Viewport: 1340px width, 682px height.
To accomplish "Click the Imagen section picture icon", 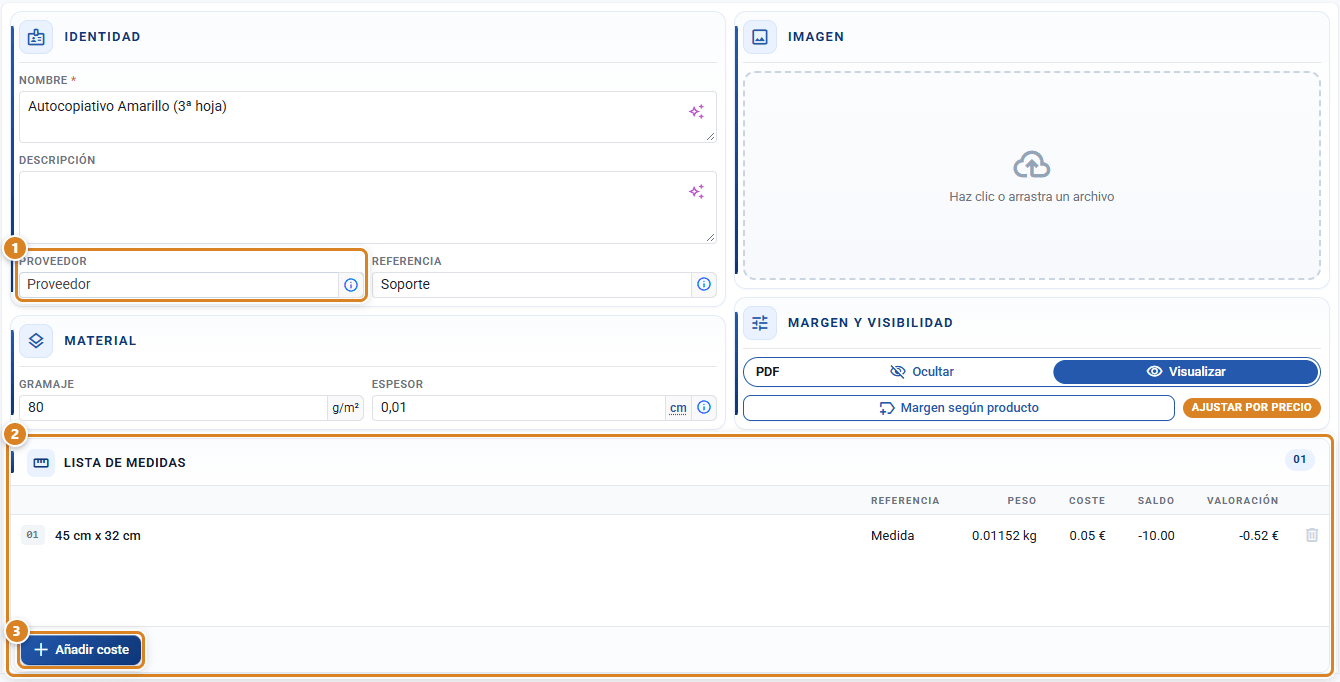I will [760, 37].
